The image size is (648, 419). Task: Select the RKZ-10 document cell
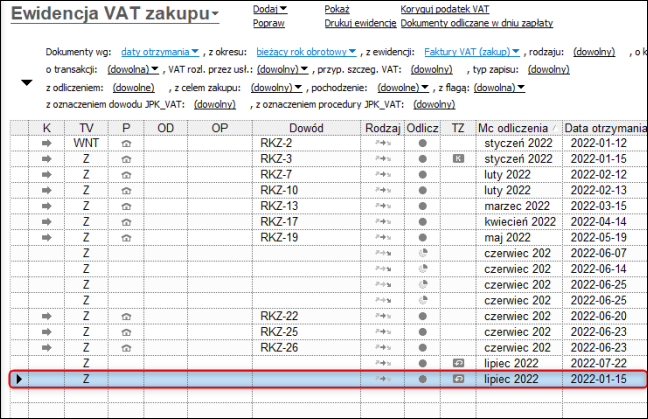(x=306, y=190)
